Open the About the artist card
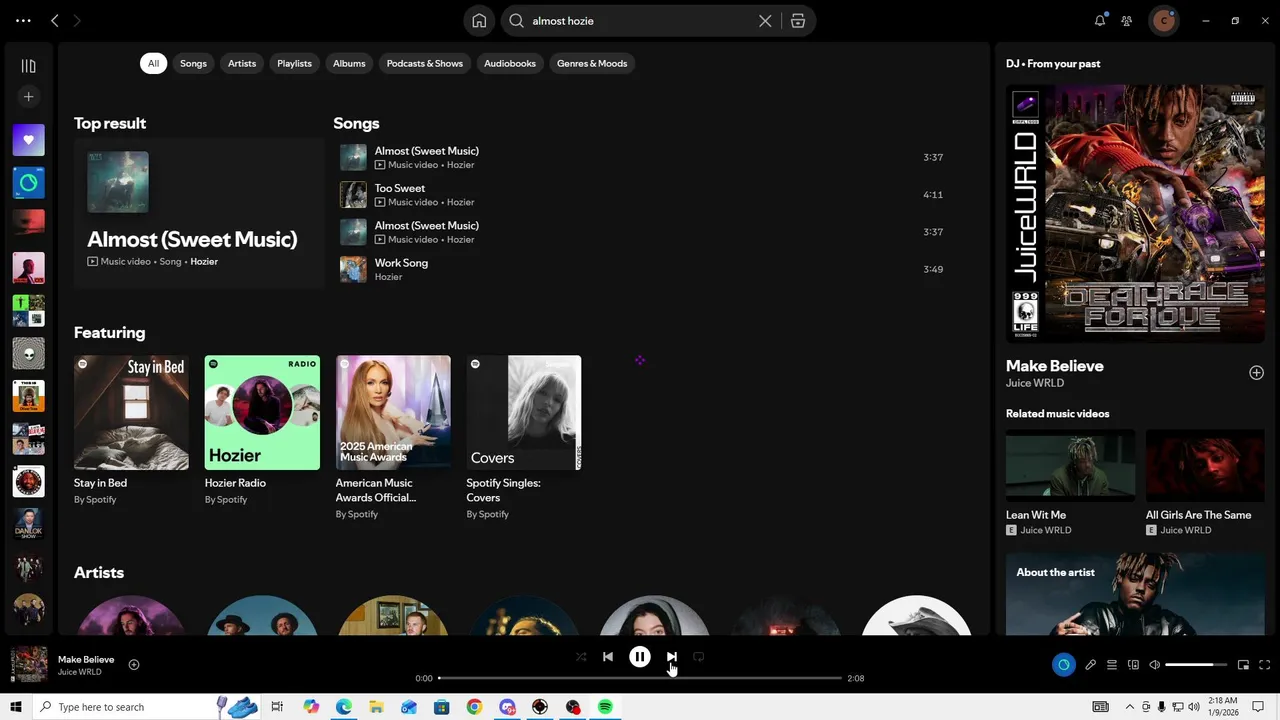 click(1135, 594)
